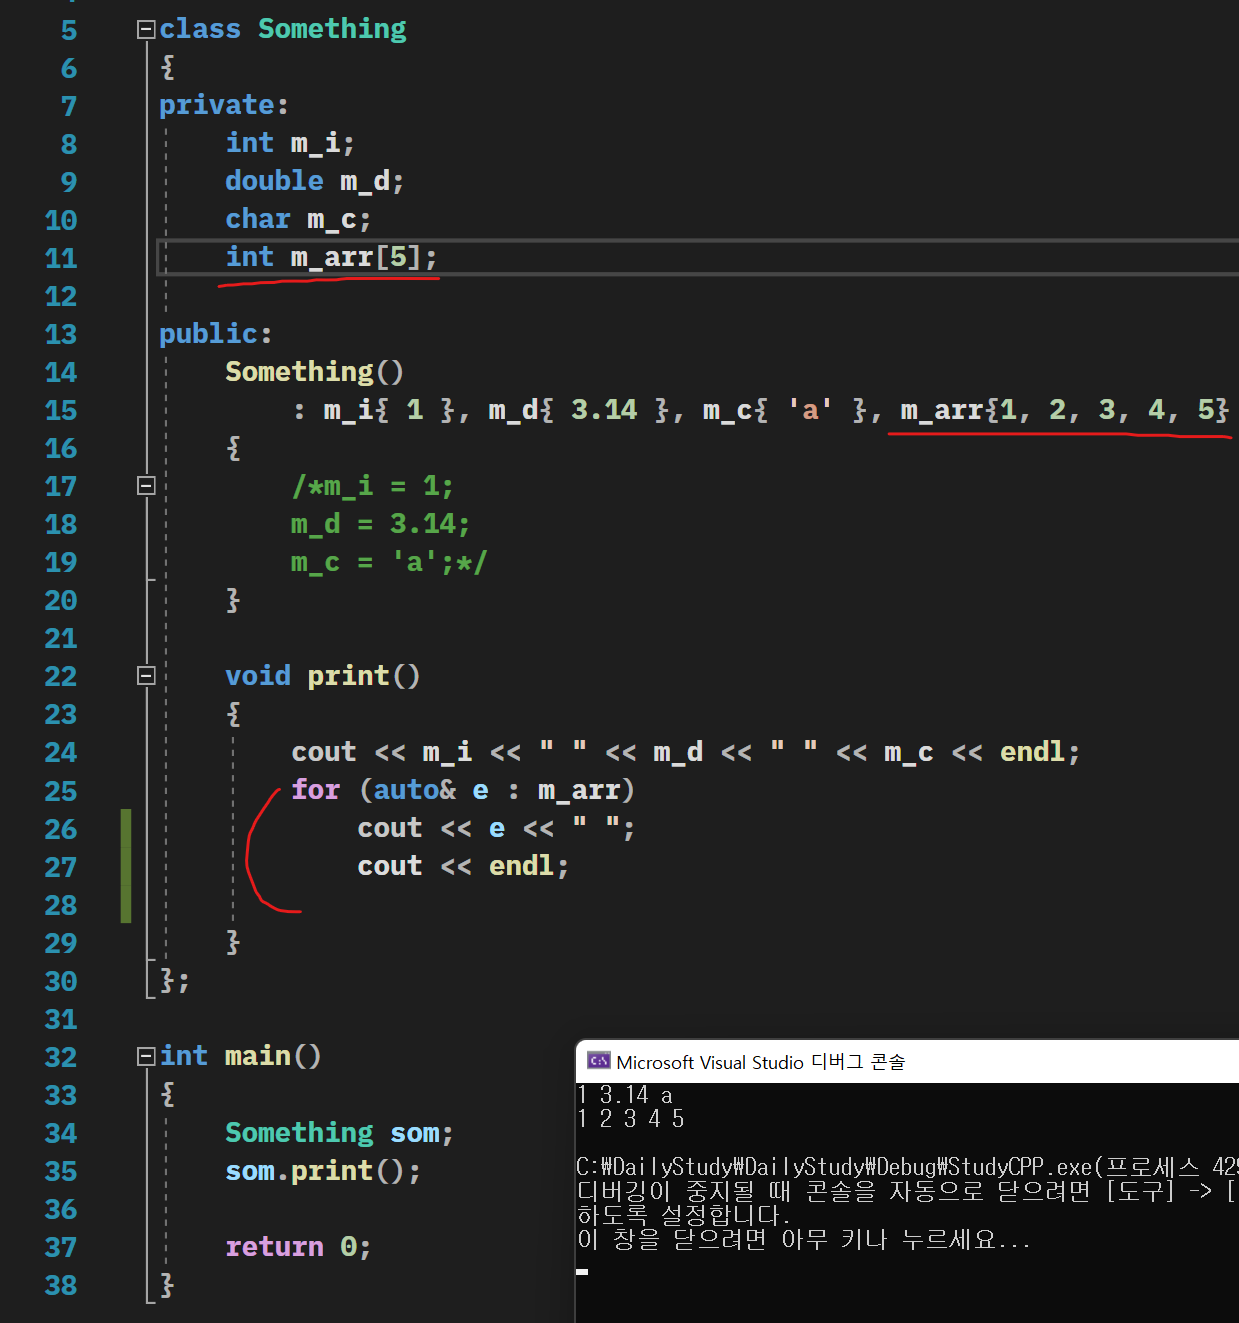Click the 'private:' access specifier
The height and width of the screenshot is (1323, 1239).
click(x=224, y=105)
